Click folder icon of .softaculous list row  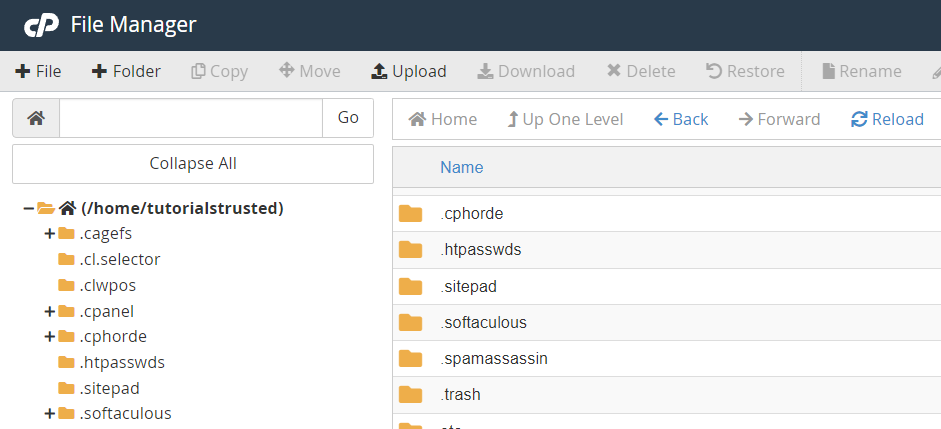pyautogui.click(x=410, y=322)
